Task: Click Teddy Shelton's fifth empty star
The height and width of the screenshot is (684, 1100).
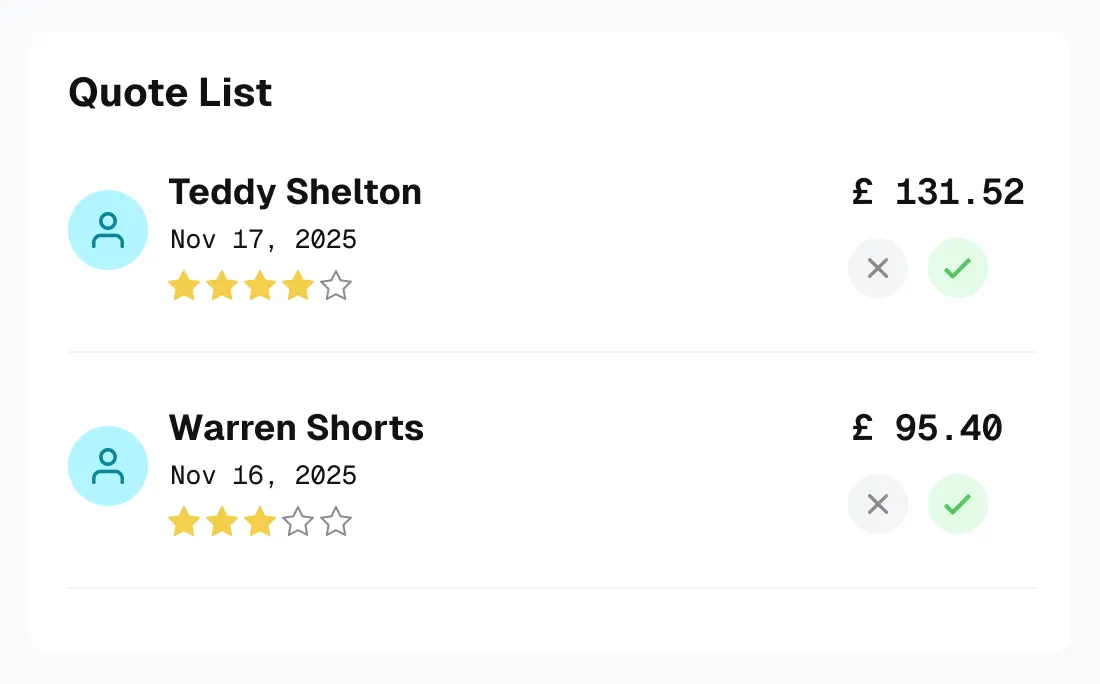Action: [x=336, y=287]
